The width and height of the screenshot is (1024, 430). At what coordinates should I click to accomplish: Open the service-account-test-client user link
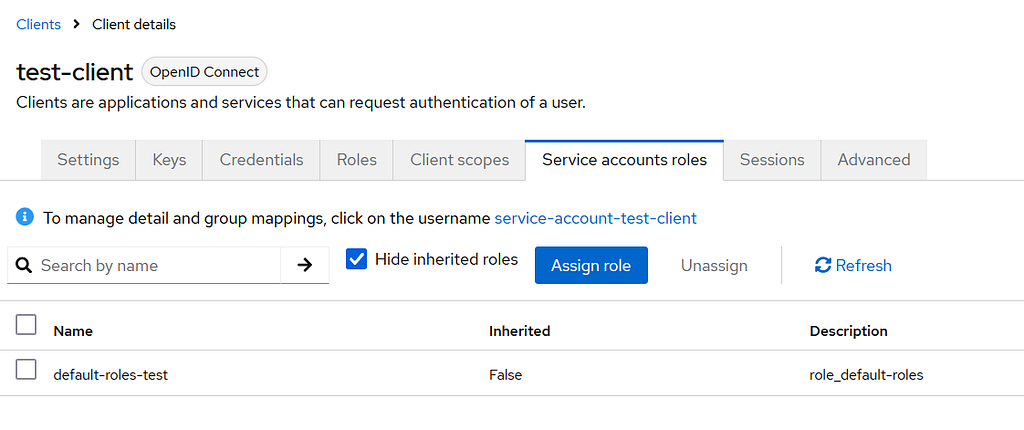click(596, 218)
